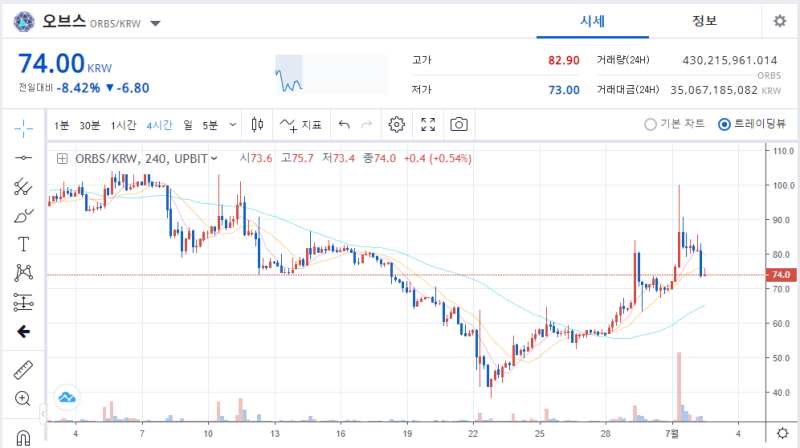
Task: Switch to the 시세 tab
Action: coord(592,21)
